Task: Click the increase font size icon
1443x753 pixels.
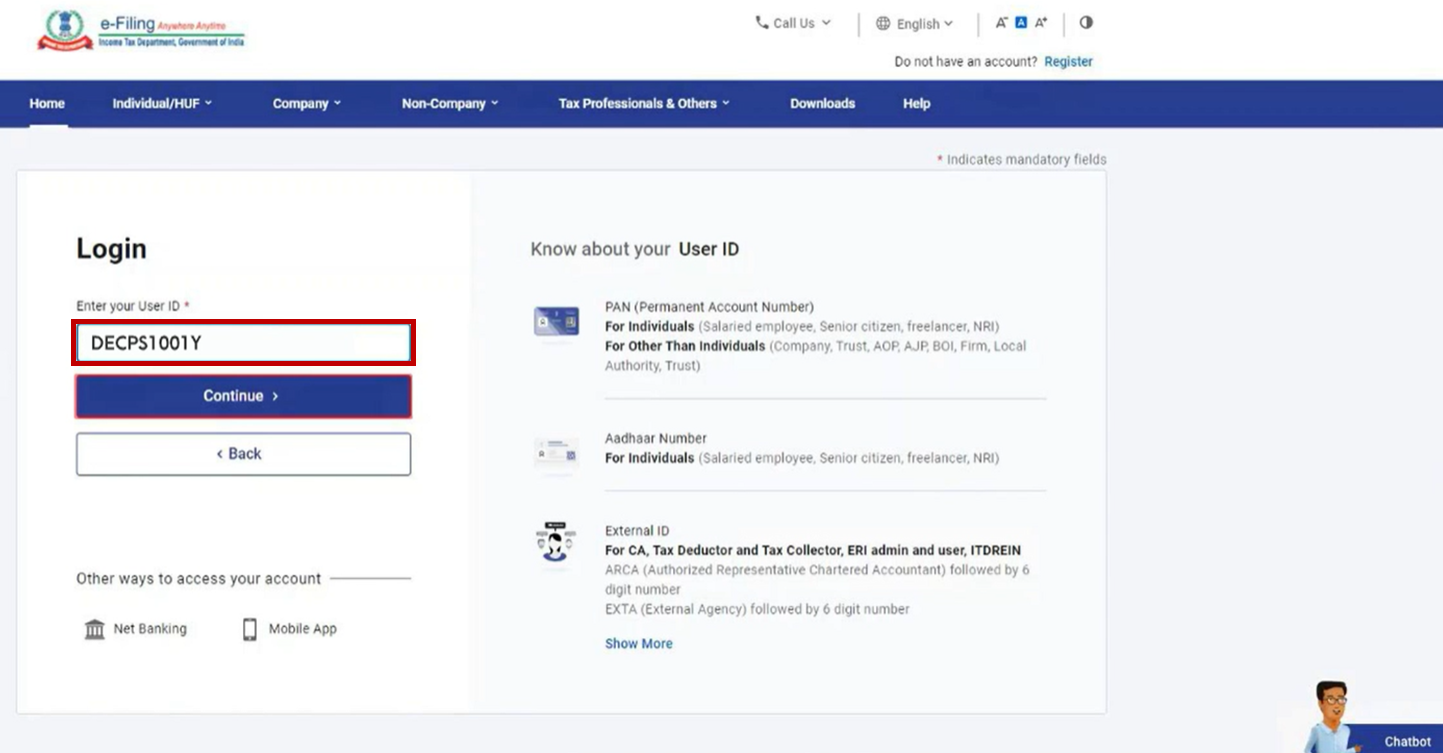Action: [1041, 23]
